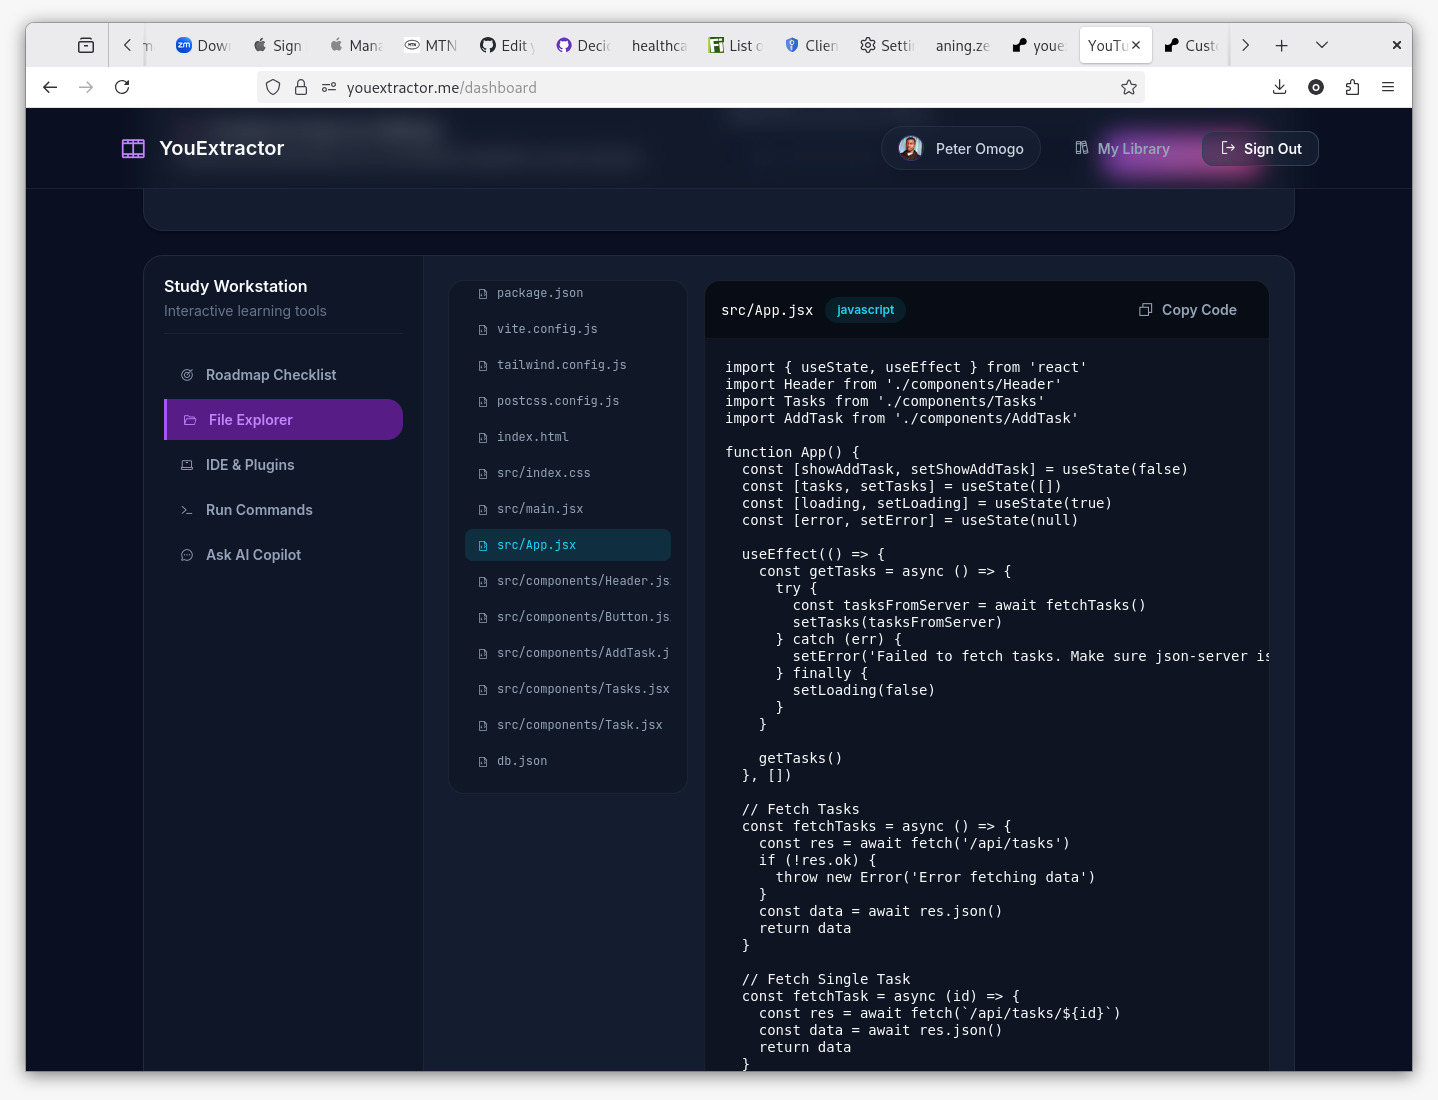Switch to the MTN tab
Viewport: 1438px width, 1100px height.
coord(431,45)
